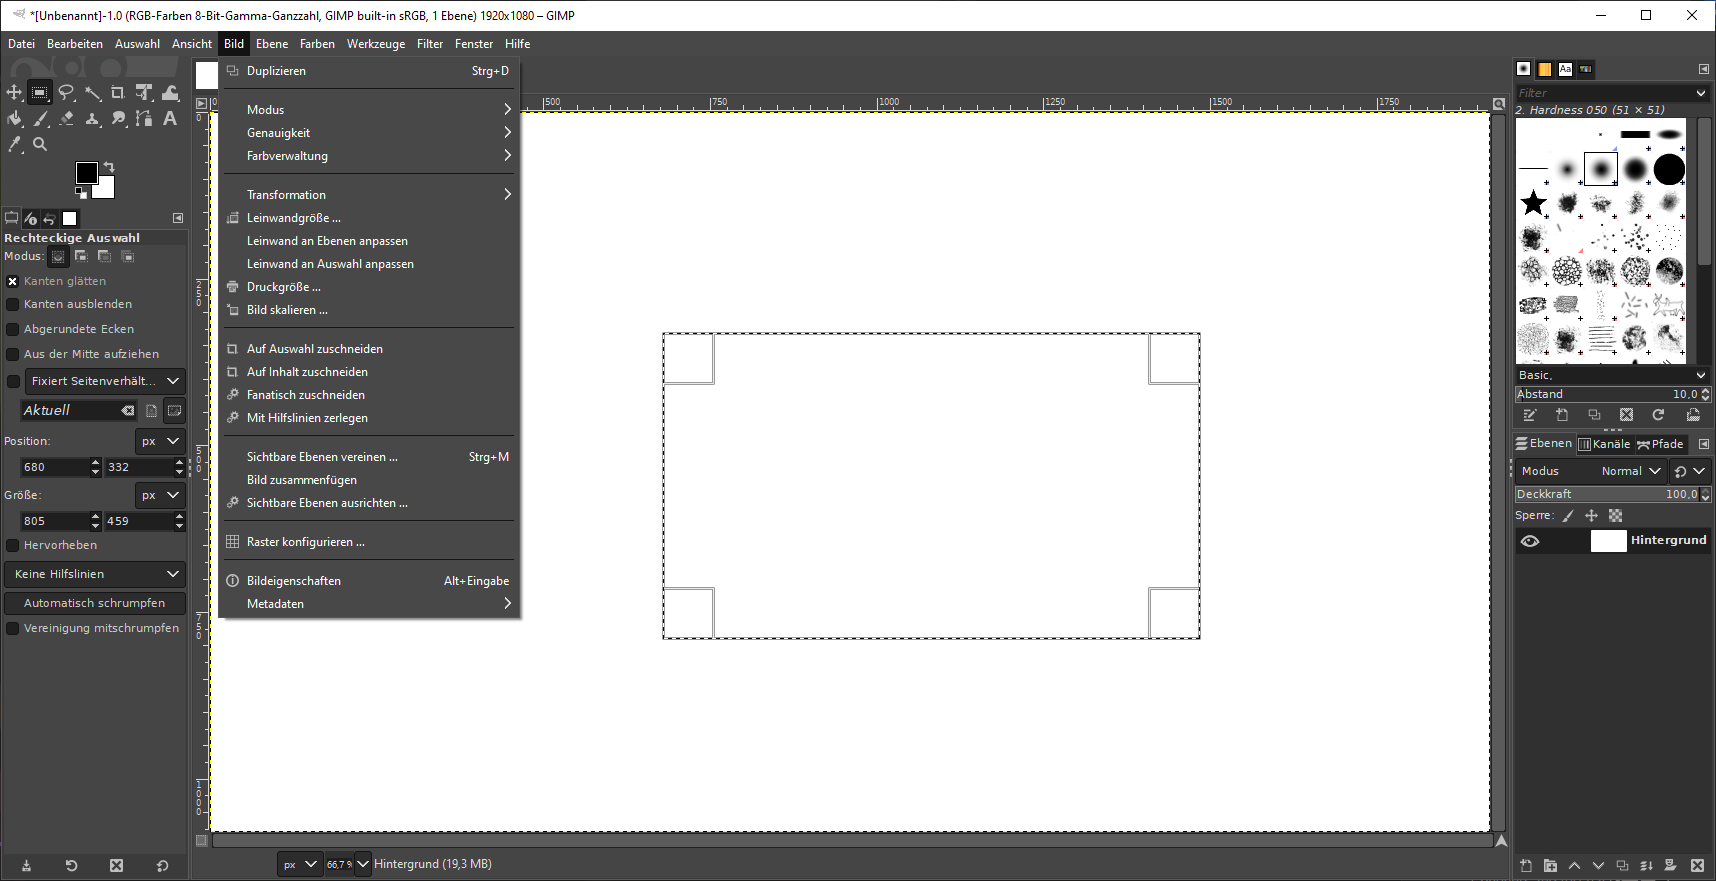Image resolution: width=1716 pixels, height=881 pixels.
Task: Click the selection width field showing 805
Action: (55, 521)
